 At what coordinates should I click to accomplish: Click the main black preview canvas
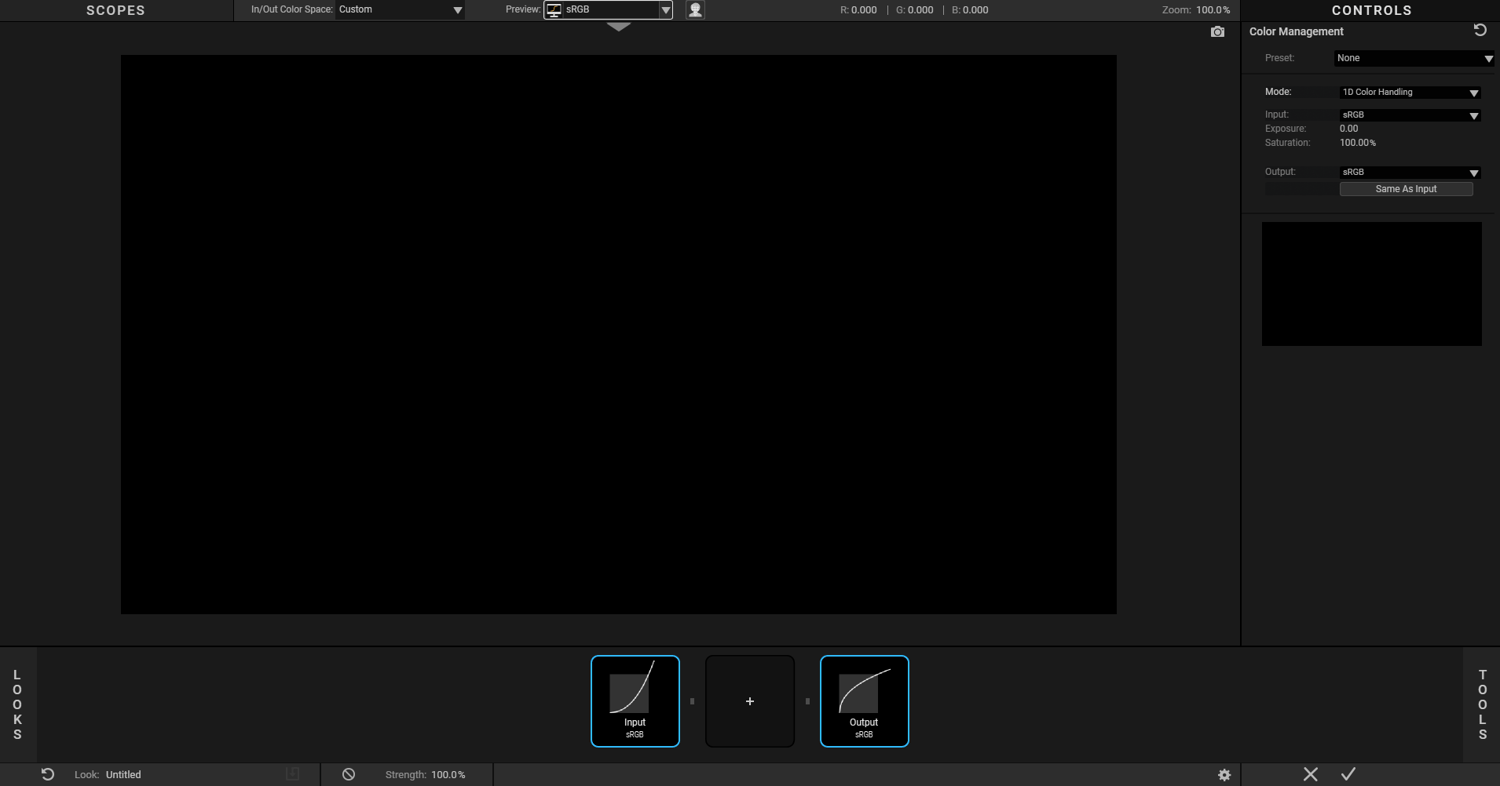[x=619, y=334]
